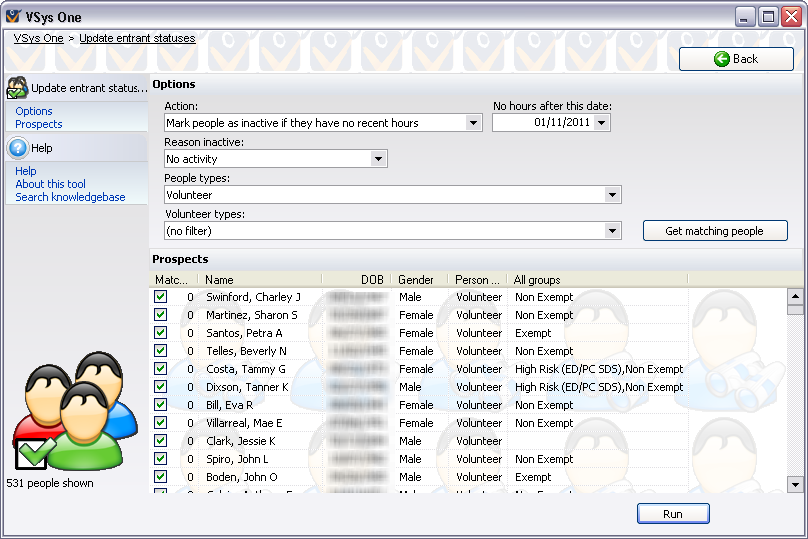Open the Prospects link in sidebar
Screen dimensions: 808x539
(39, 124)
